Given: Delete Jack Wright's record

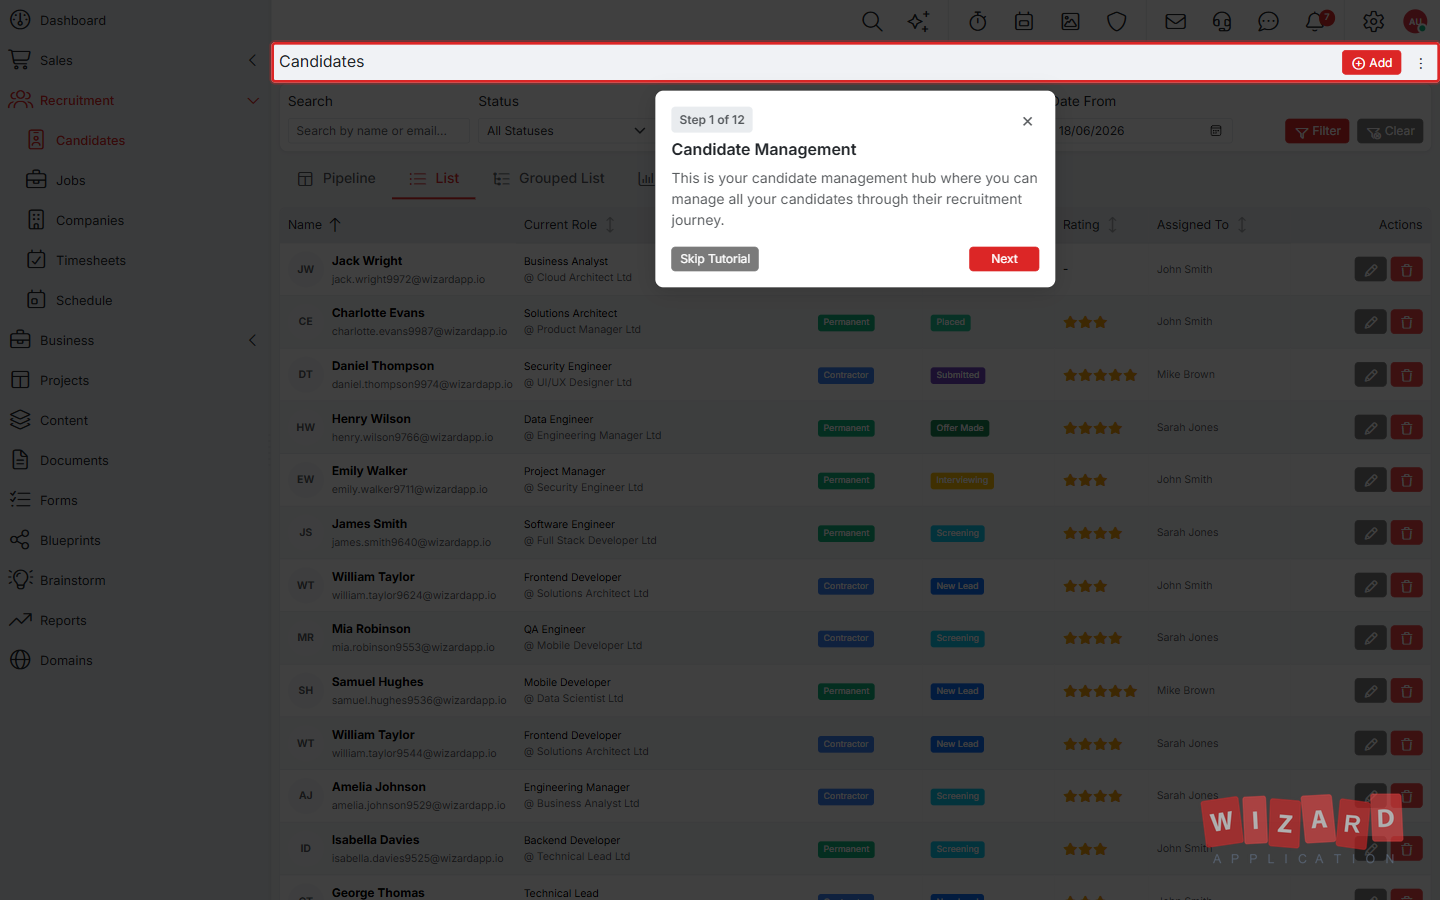Looking at the screenshot, I should click(1406, 270).
